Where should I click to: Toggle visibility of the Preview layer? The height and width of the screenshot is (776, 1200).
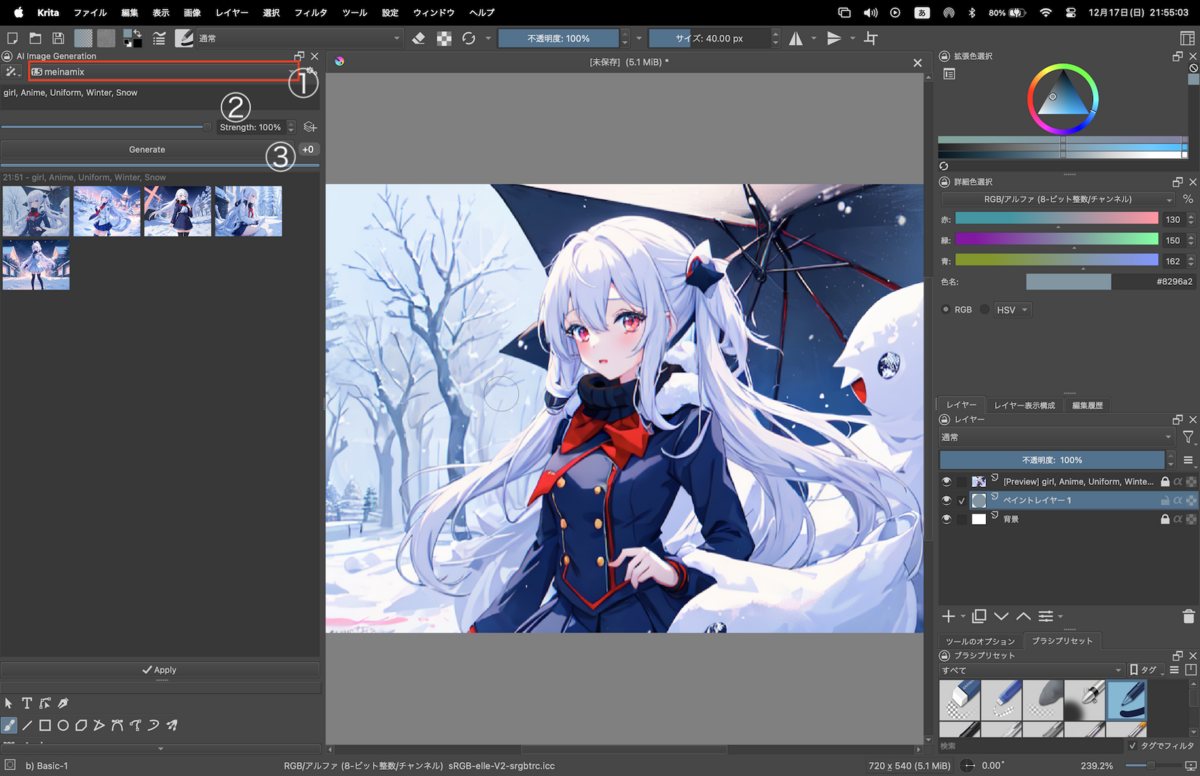pos(946,481)
